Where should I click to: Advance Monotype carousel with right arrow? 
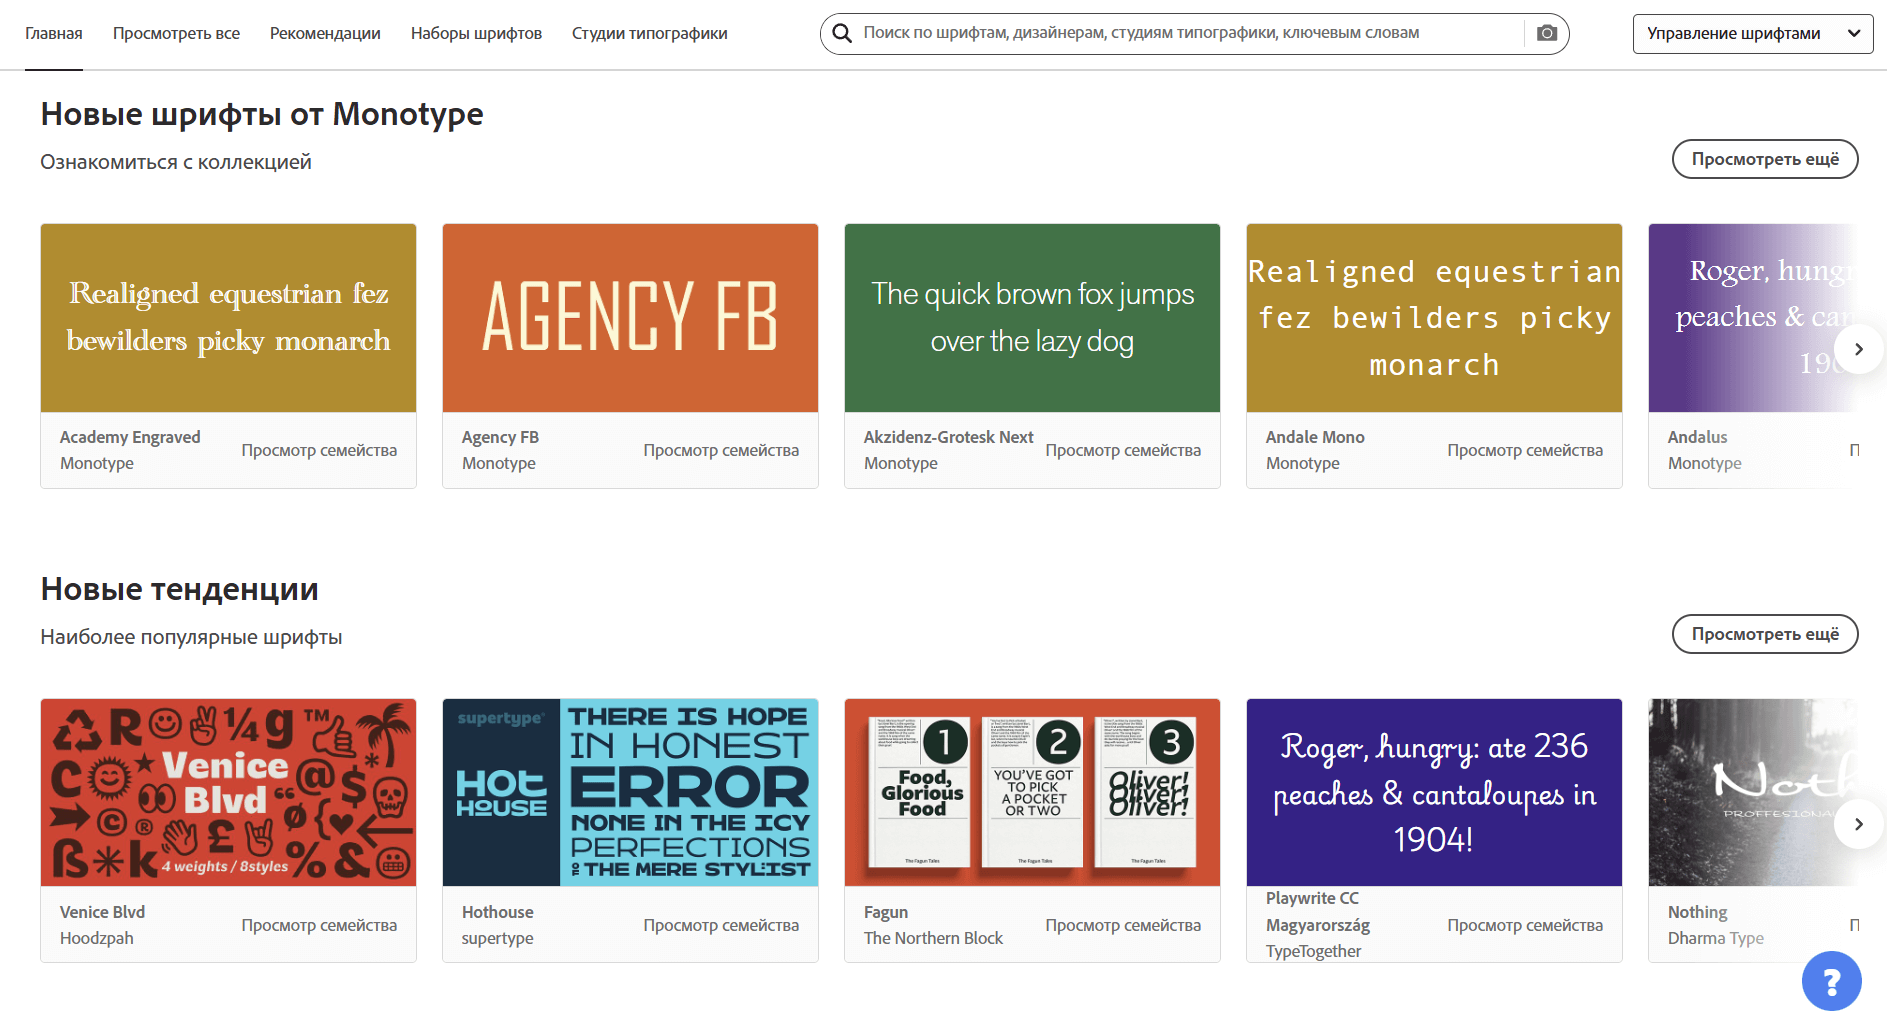click(x=1858, y=349)
